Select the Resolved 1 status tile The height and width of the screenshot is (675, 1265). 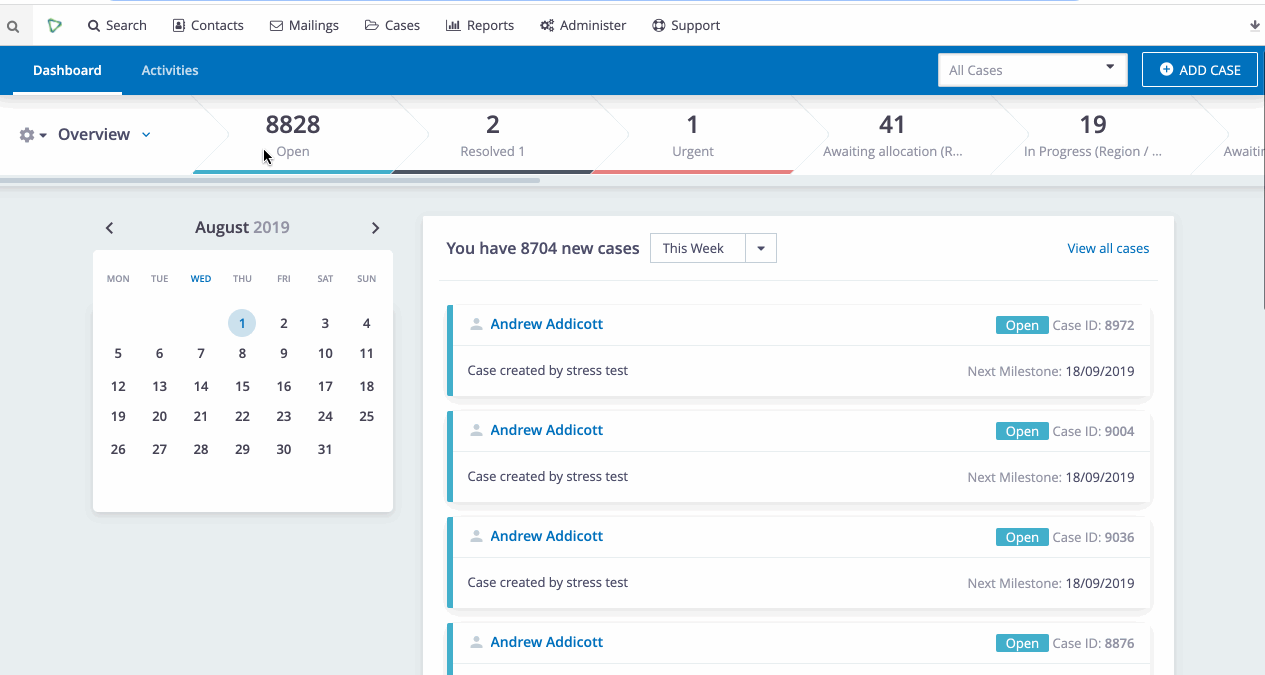pyautogui.click(x=493, y=136)
